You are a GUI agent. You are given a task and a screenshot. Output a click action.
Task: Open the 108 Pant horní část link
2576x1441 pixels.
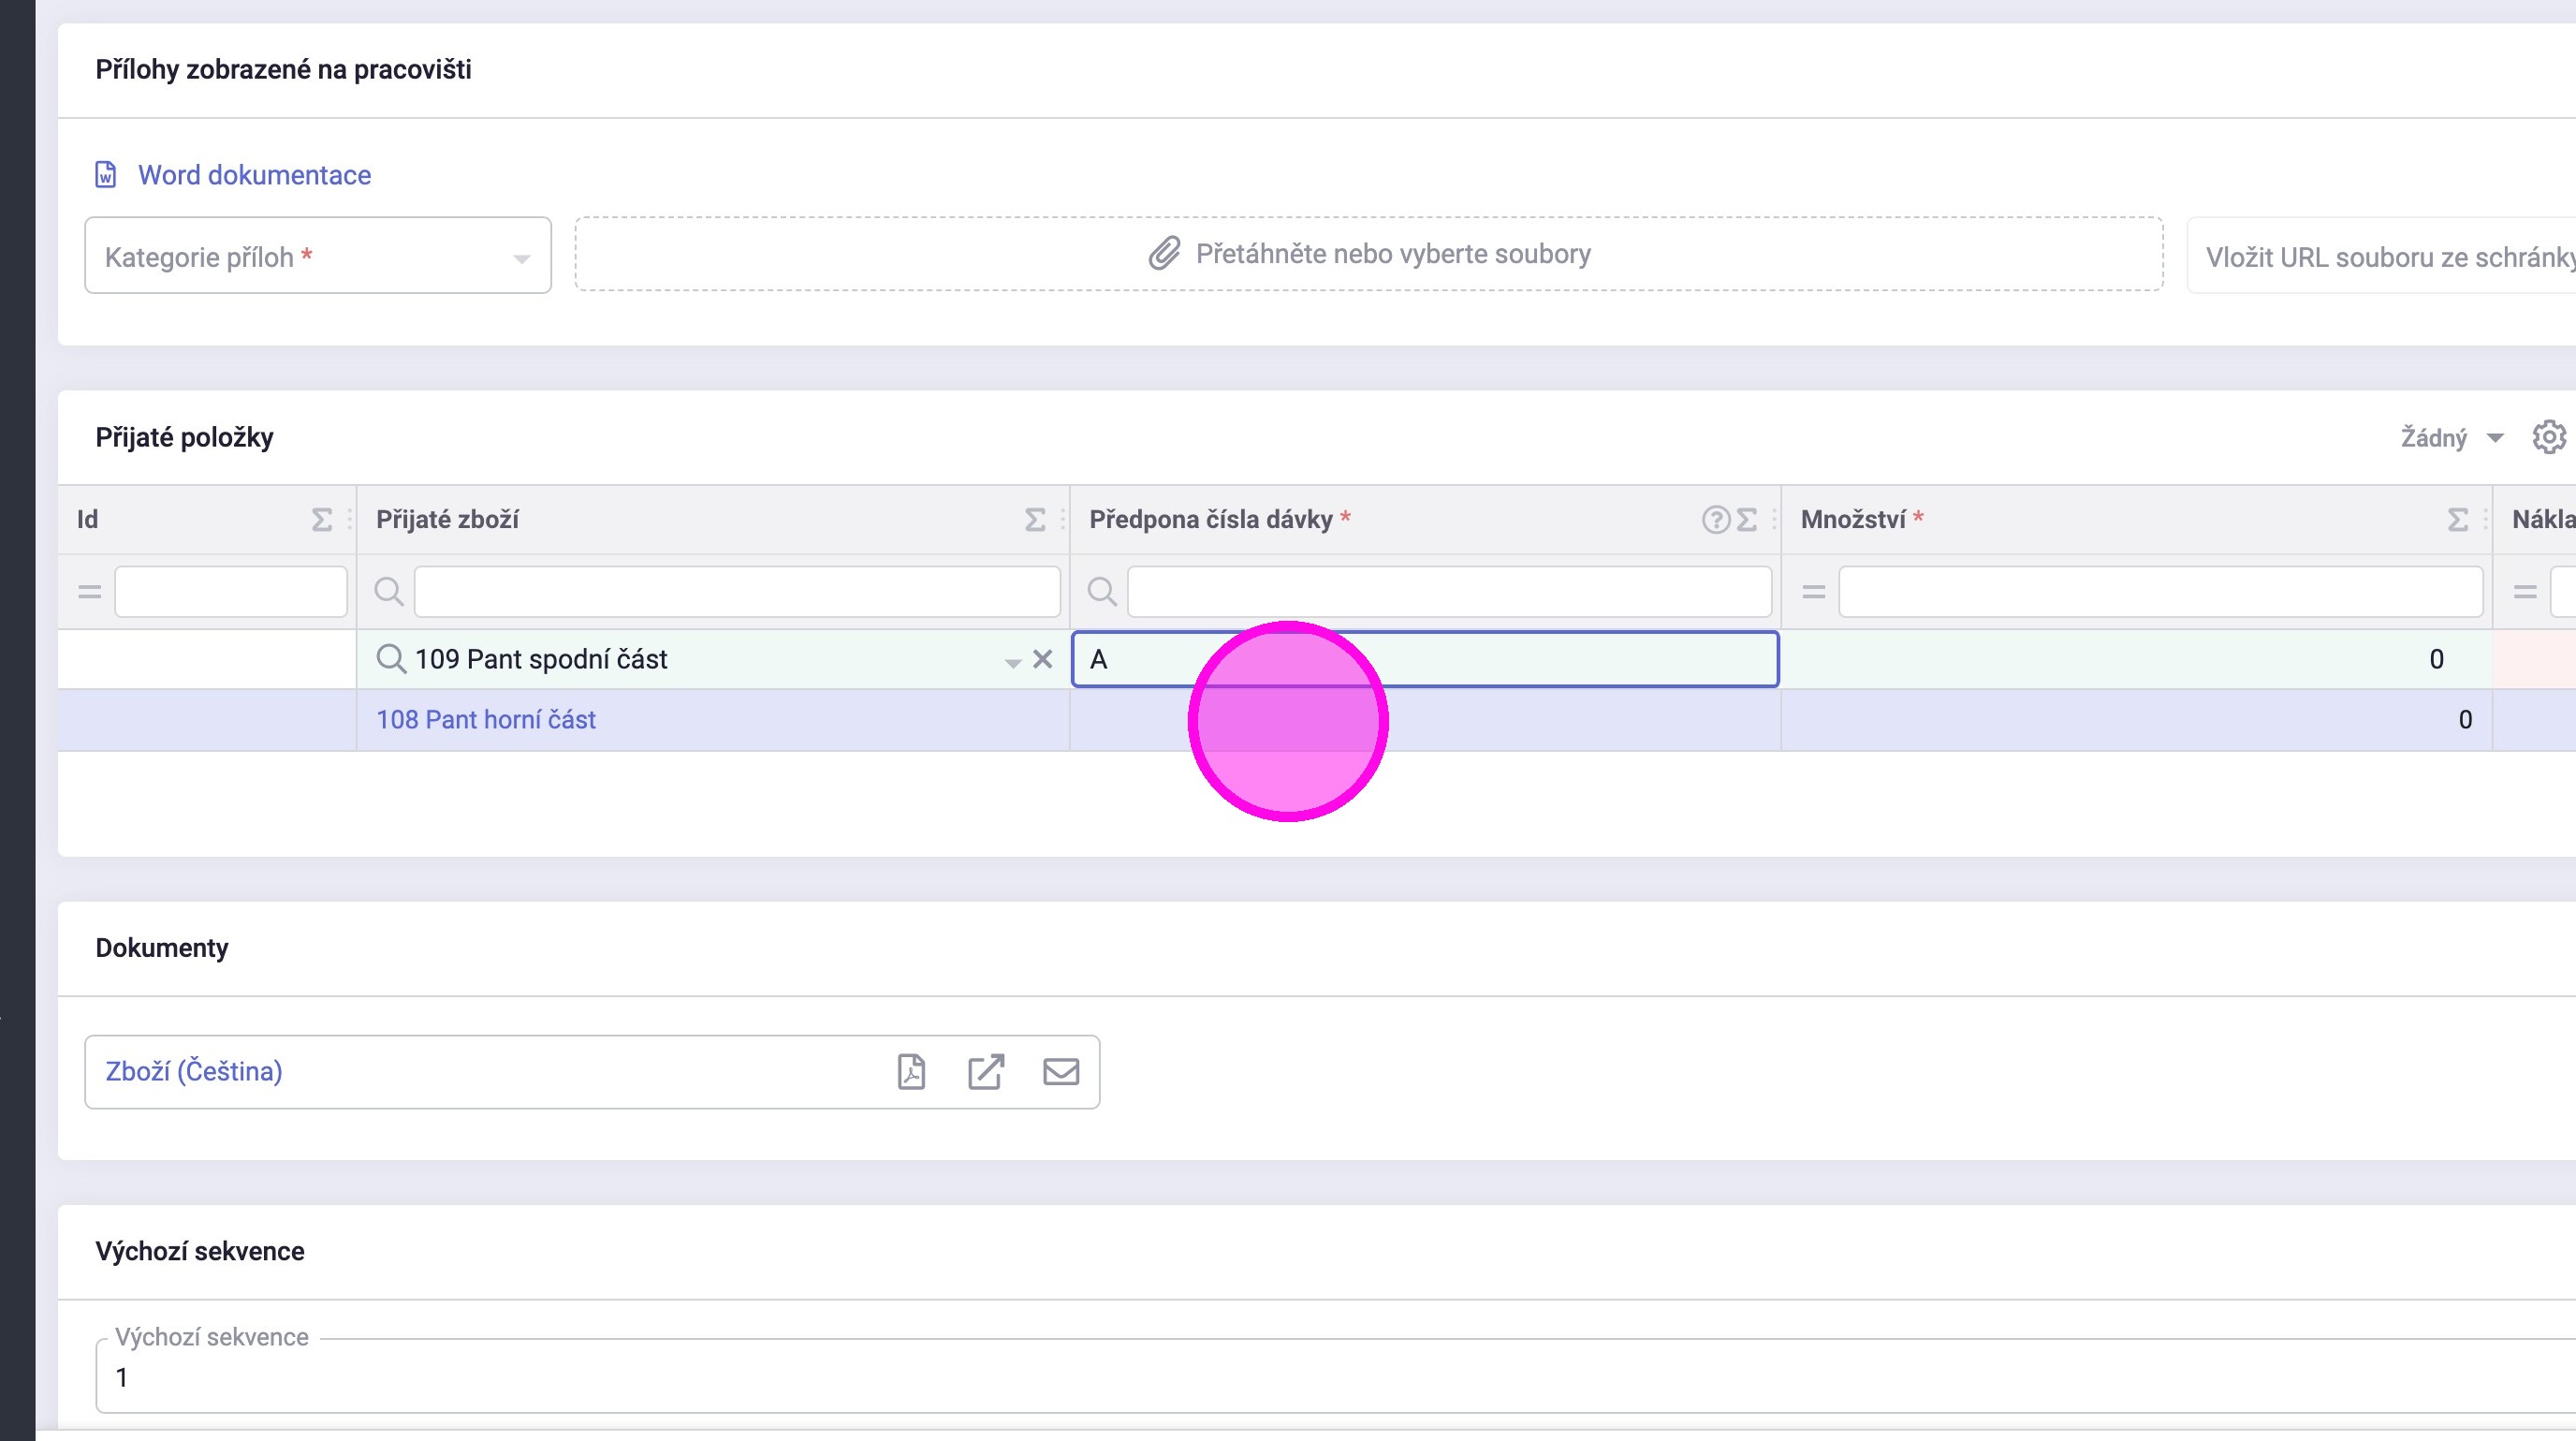pos(485,720)
